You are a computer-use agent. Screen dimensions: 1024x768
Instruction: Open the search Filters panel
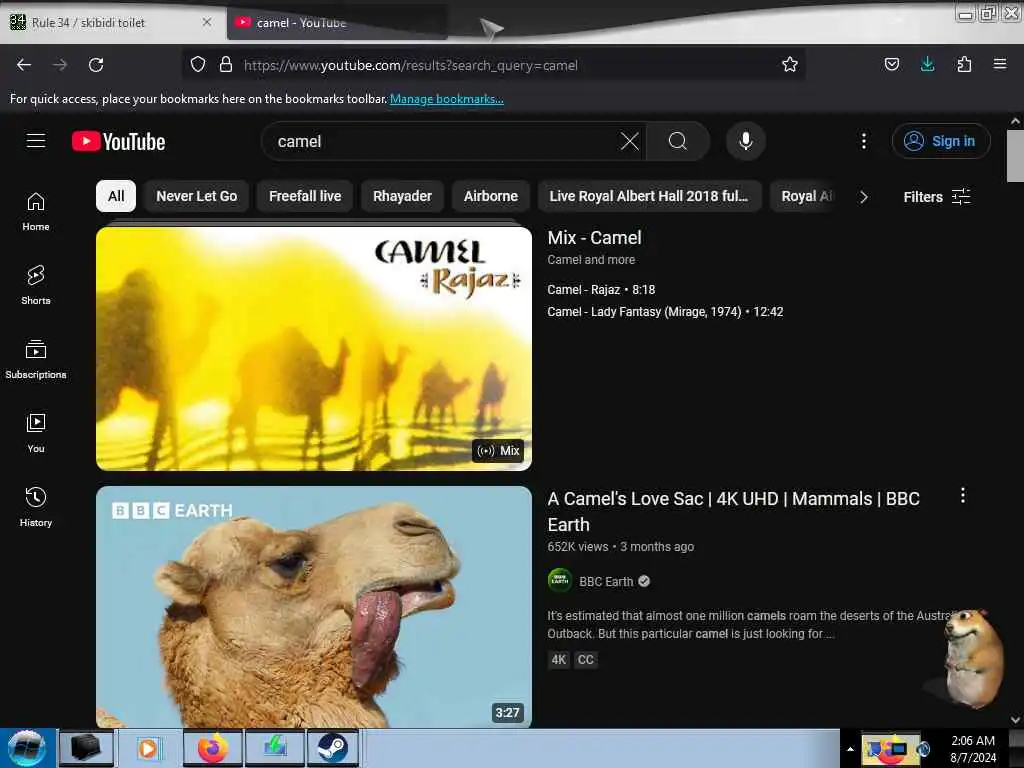tap(936, 197)
